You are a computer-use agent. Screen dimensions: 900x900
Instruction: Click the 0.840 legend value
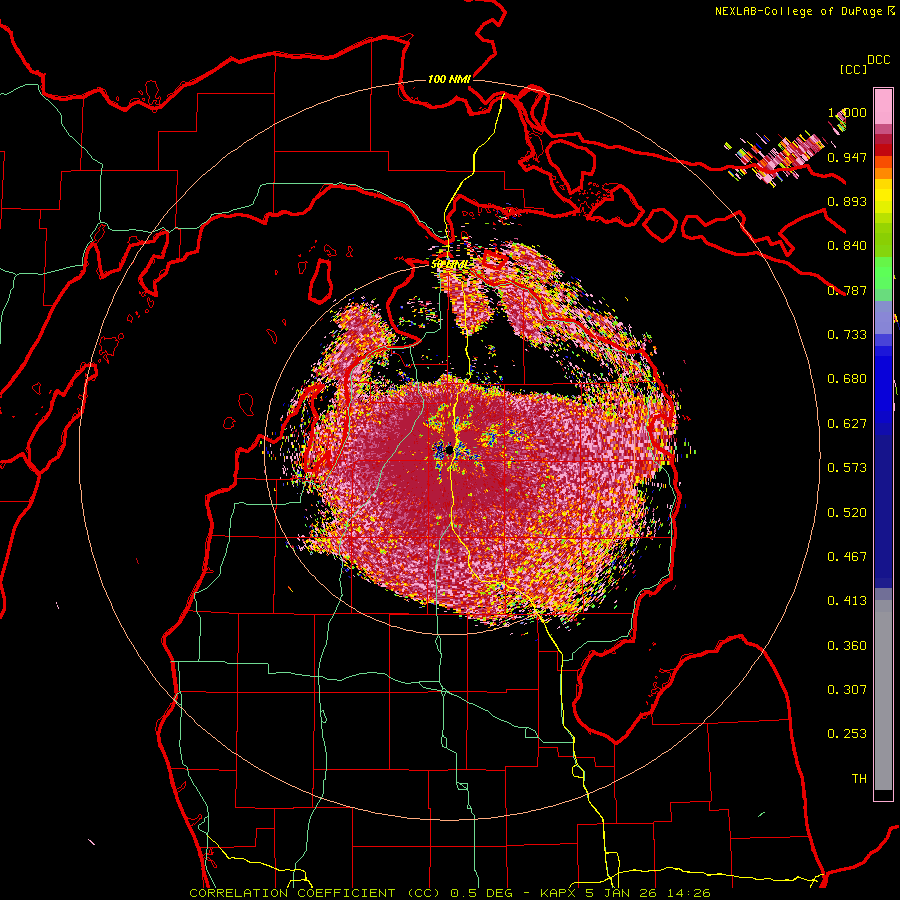click(x=847, y=246)
